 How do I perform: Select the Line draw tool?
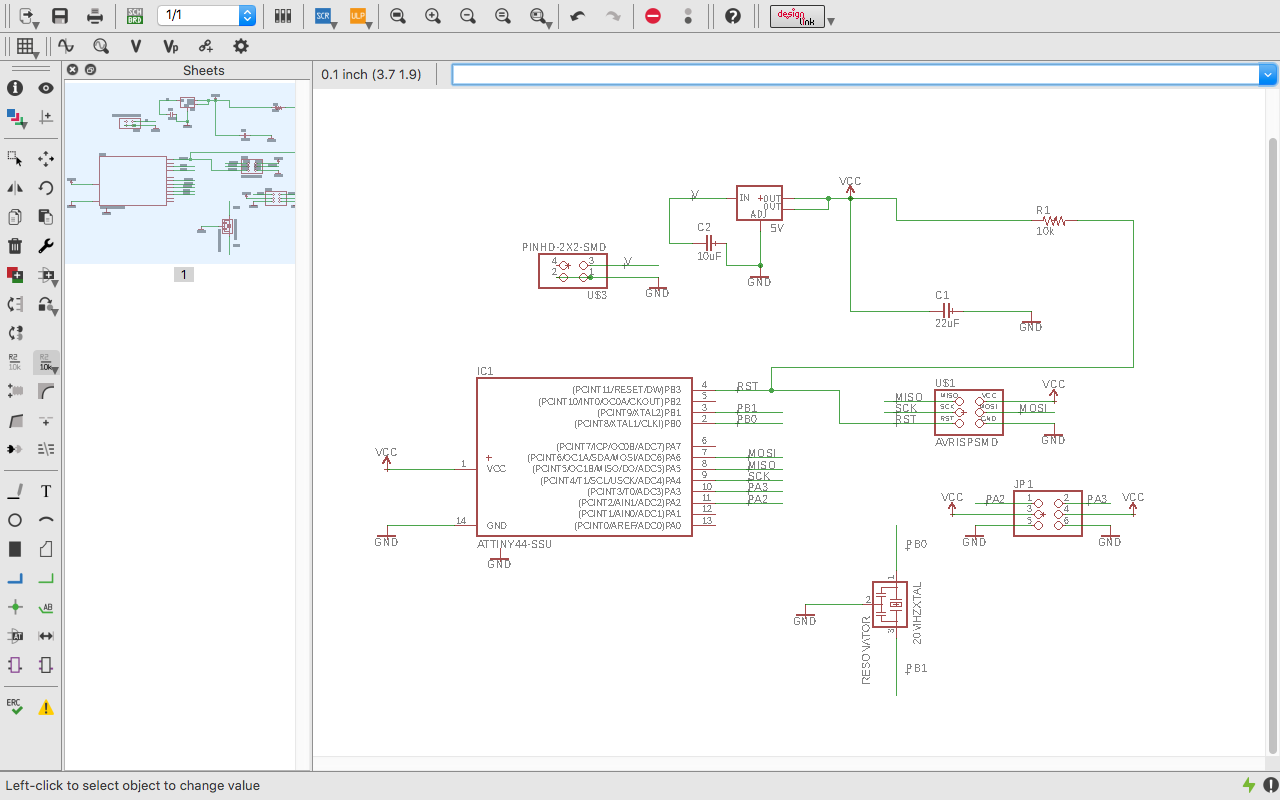pyautogui.click(x=15, y=491)
